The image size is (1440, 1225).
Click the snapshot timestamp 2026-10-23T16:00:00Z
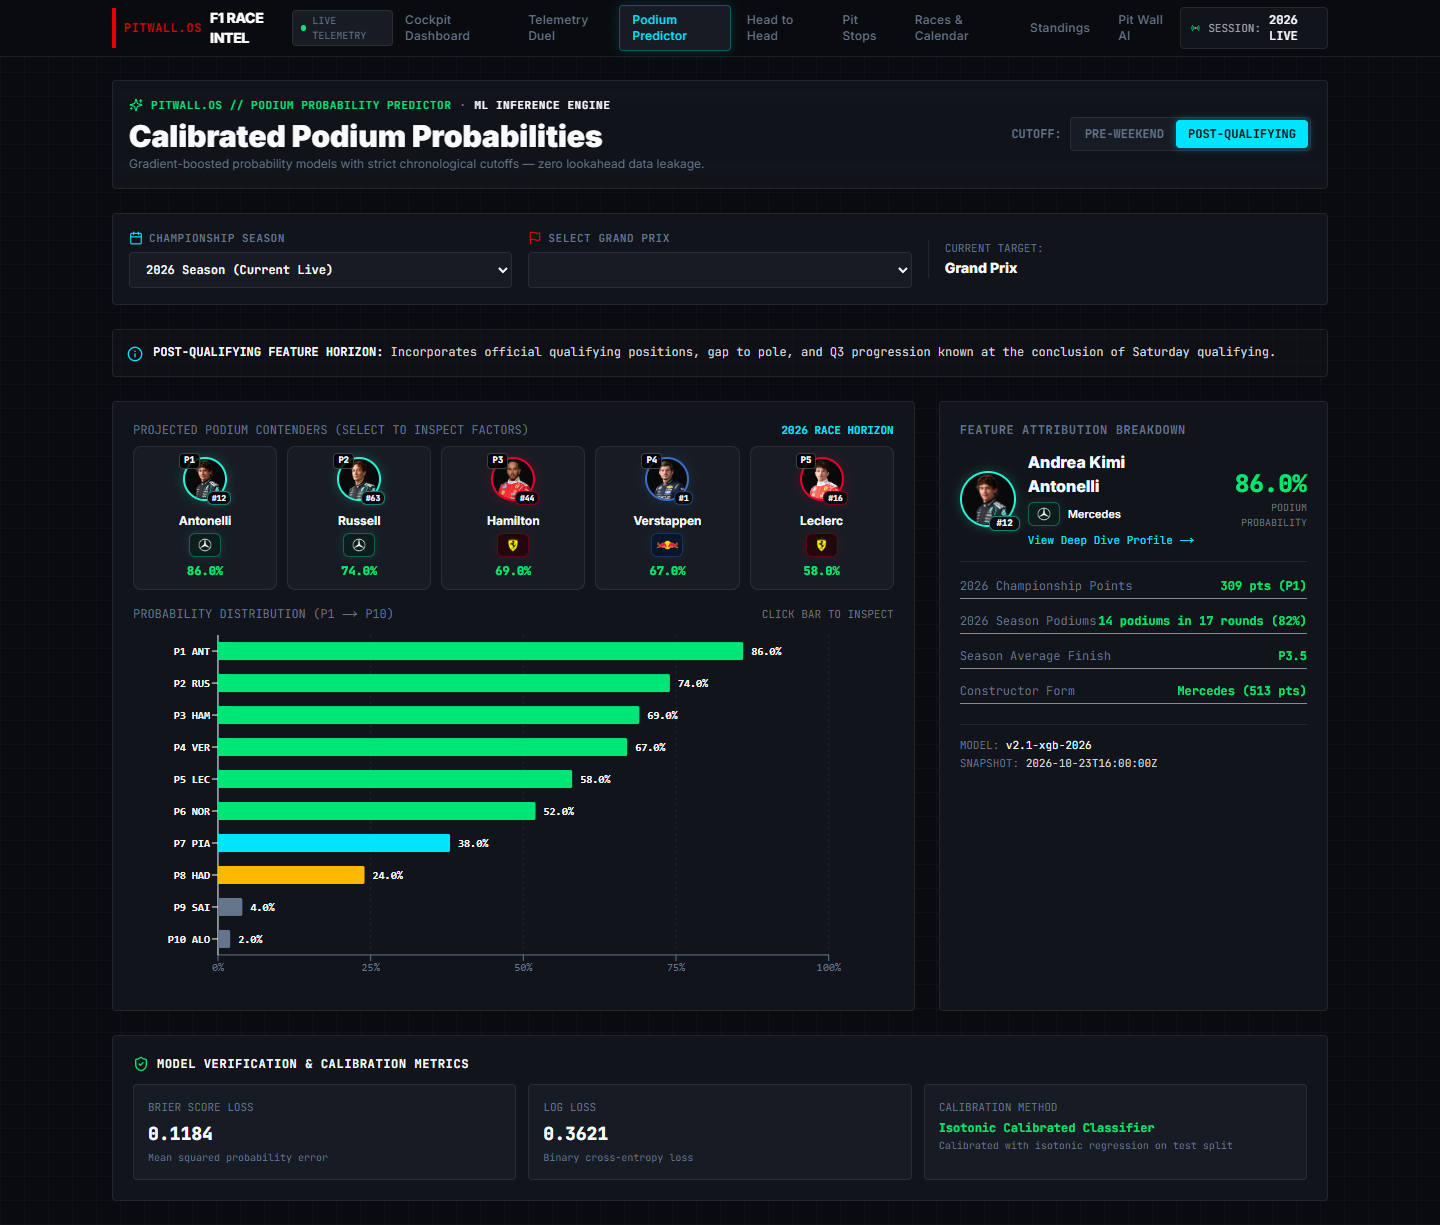[1091, 764]
